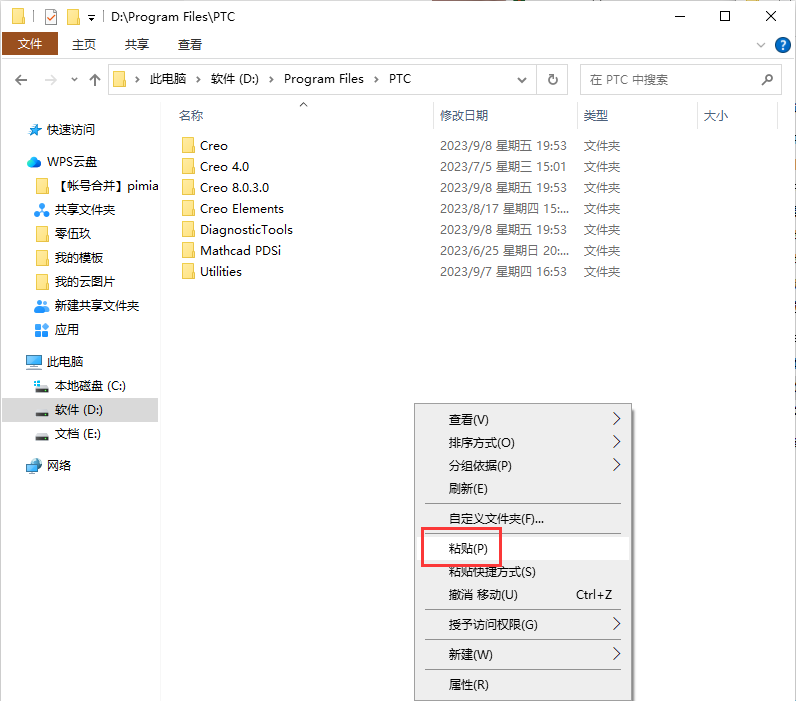Image resolution: width=796 pixels, height=701 pixels.
Task: Click the Forward navigation arrow
Action: [51, 80]
